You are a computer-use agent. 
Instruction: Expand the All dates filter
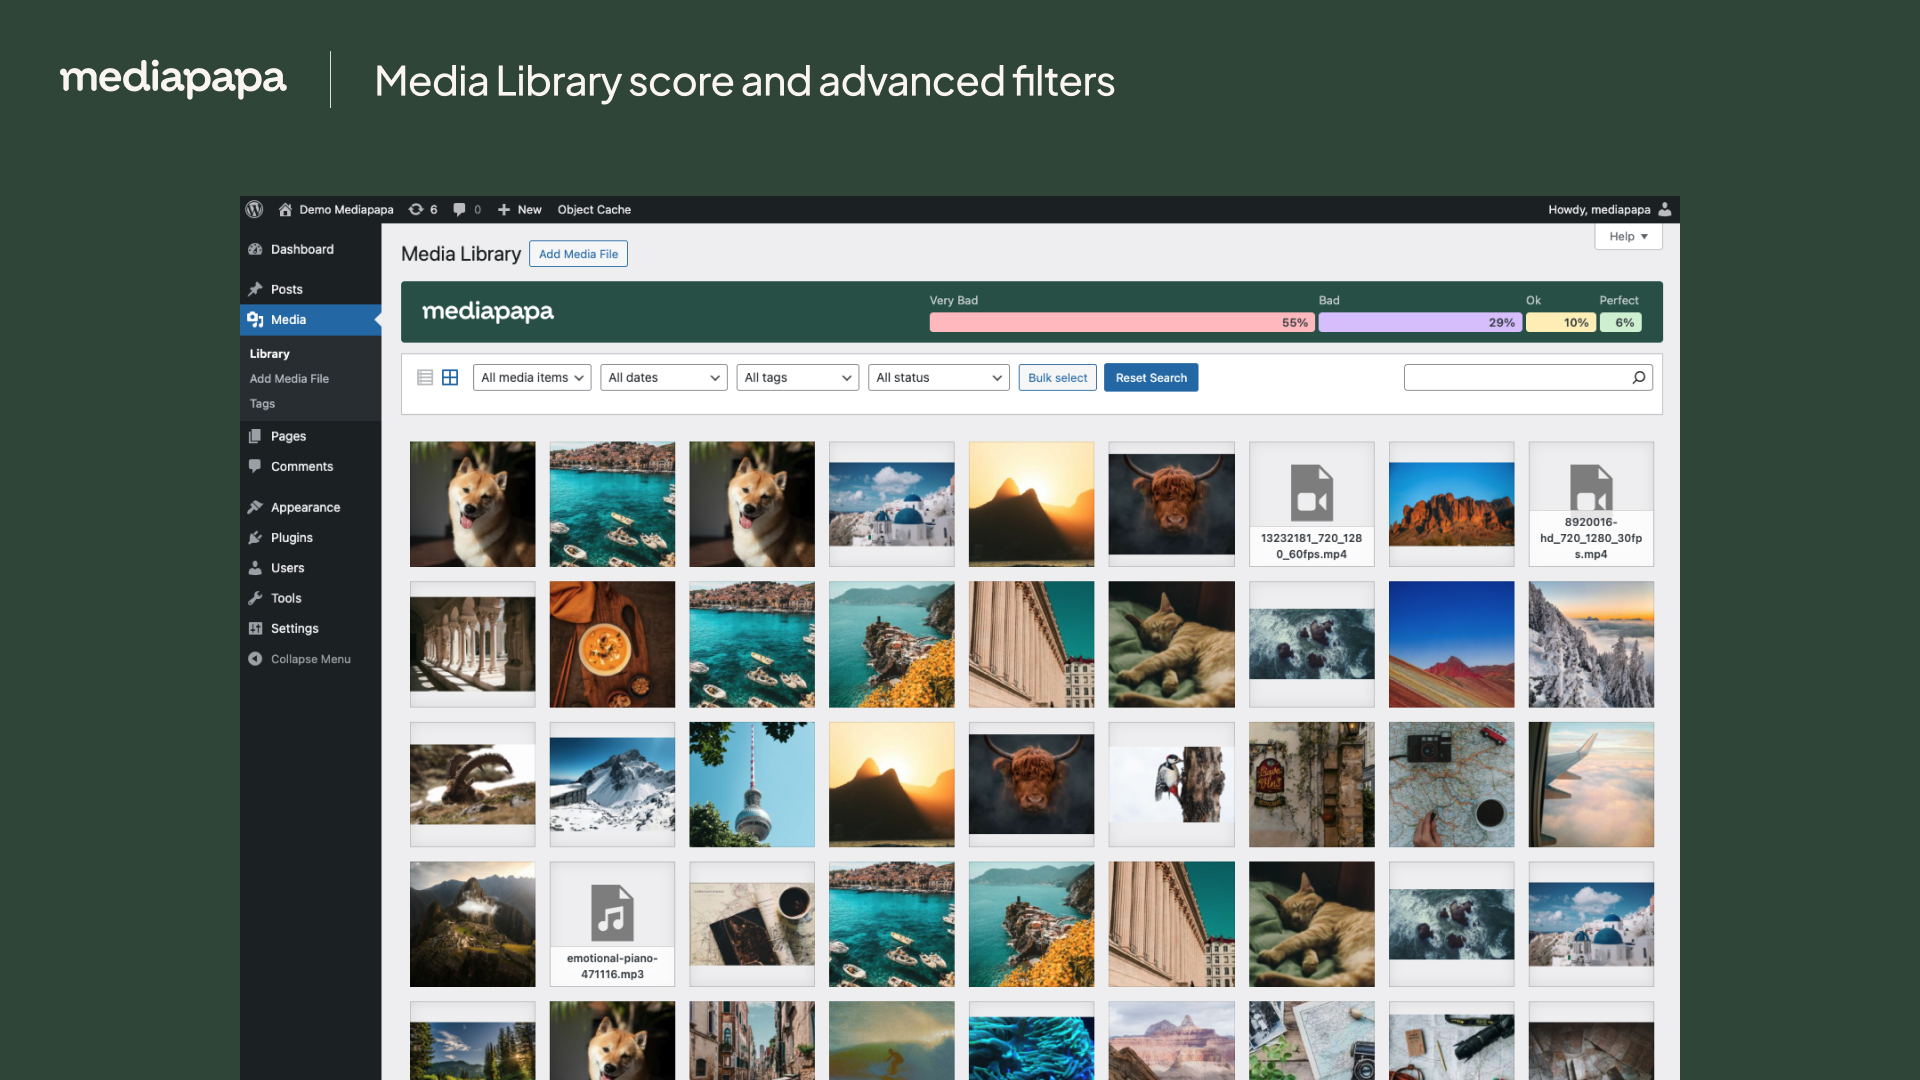click(x=663, y=377)
